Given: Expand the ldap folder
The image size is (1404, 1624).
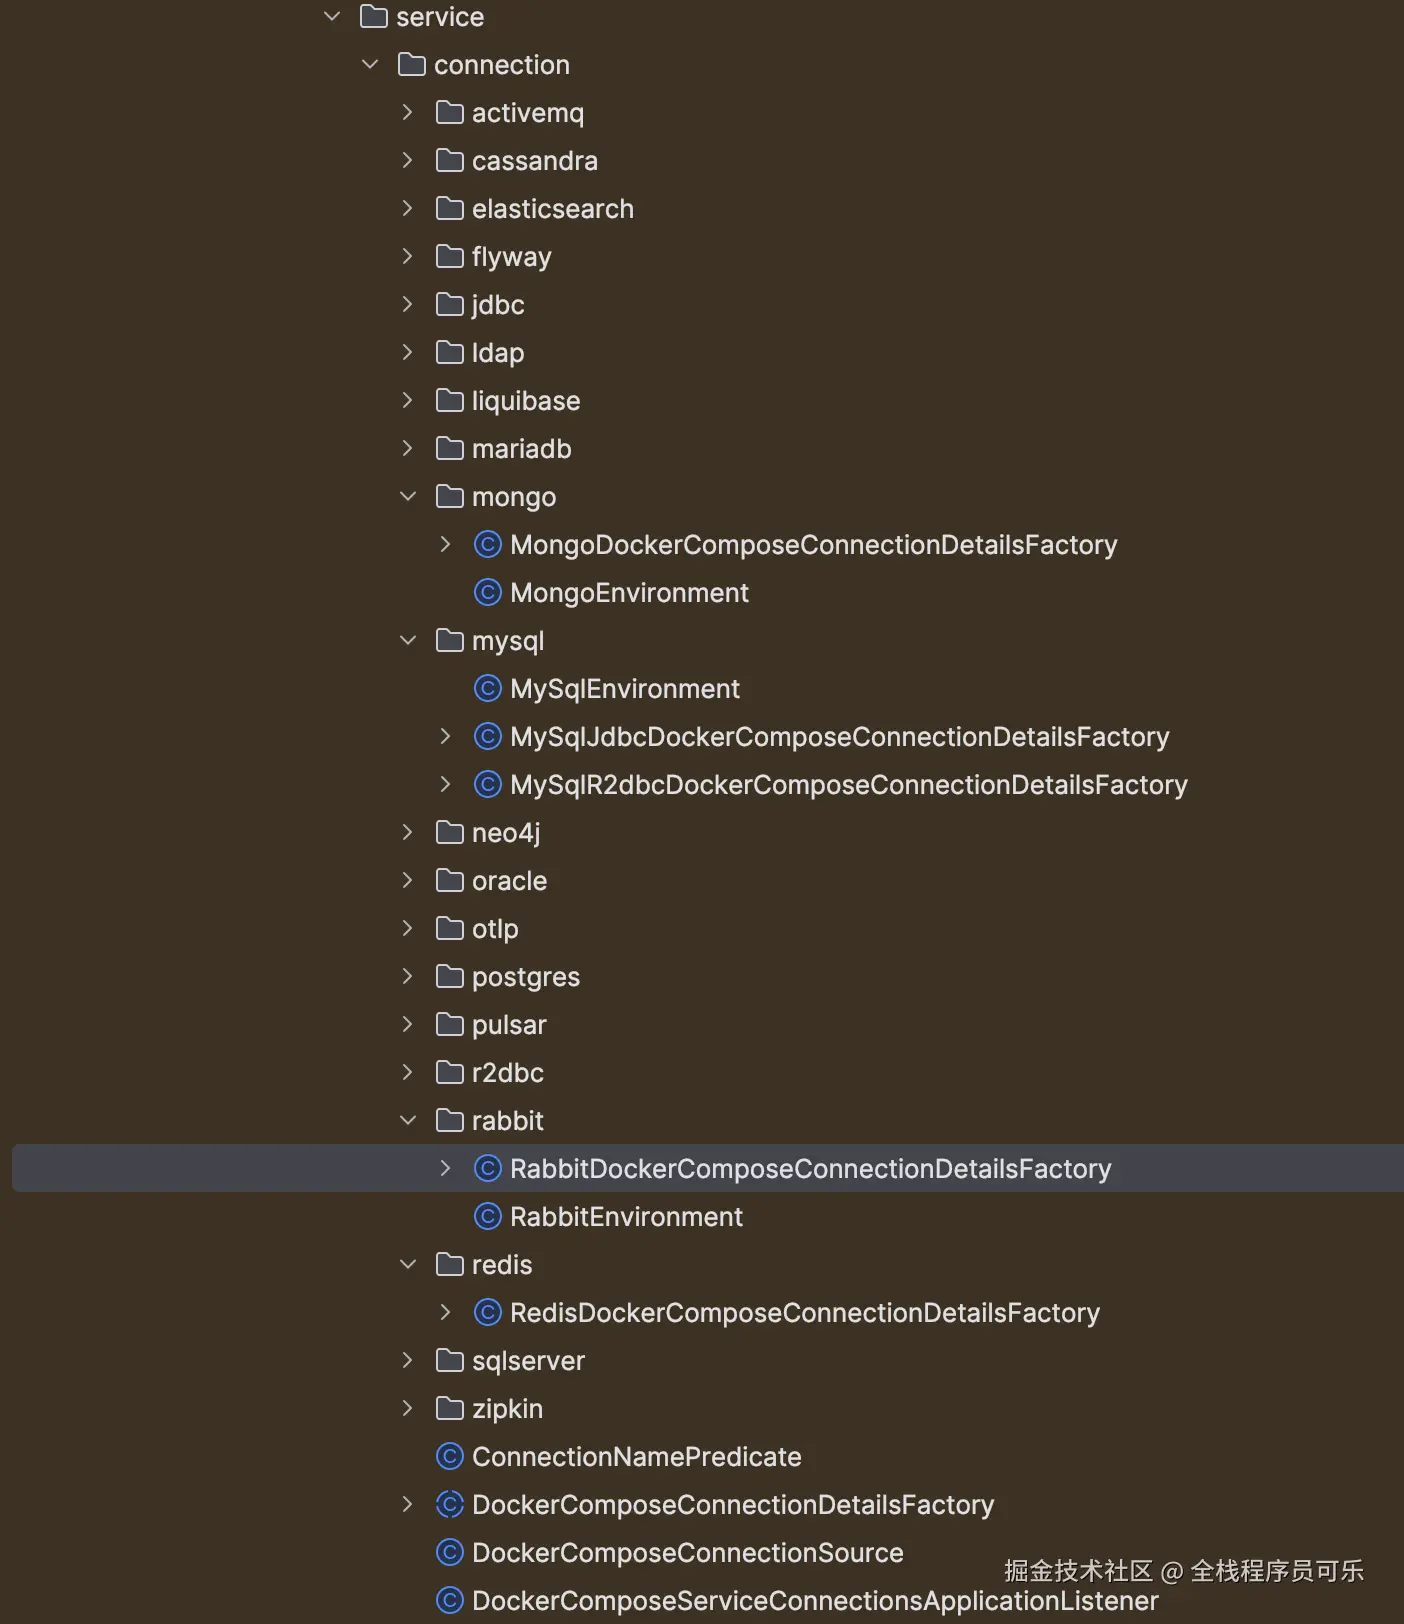Looking at the screenshot, I should (x=407, y=353).
